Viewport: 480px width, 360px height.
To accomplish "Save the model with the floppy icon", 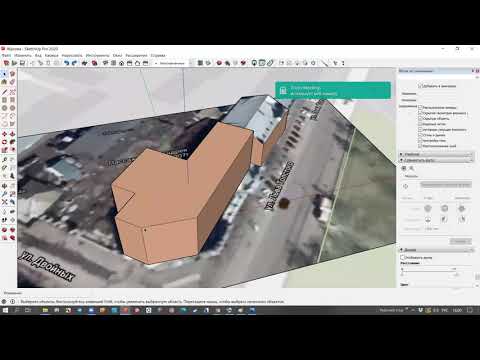I will point(22,63).
